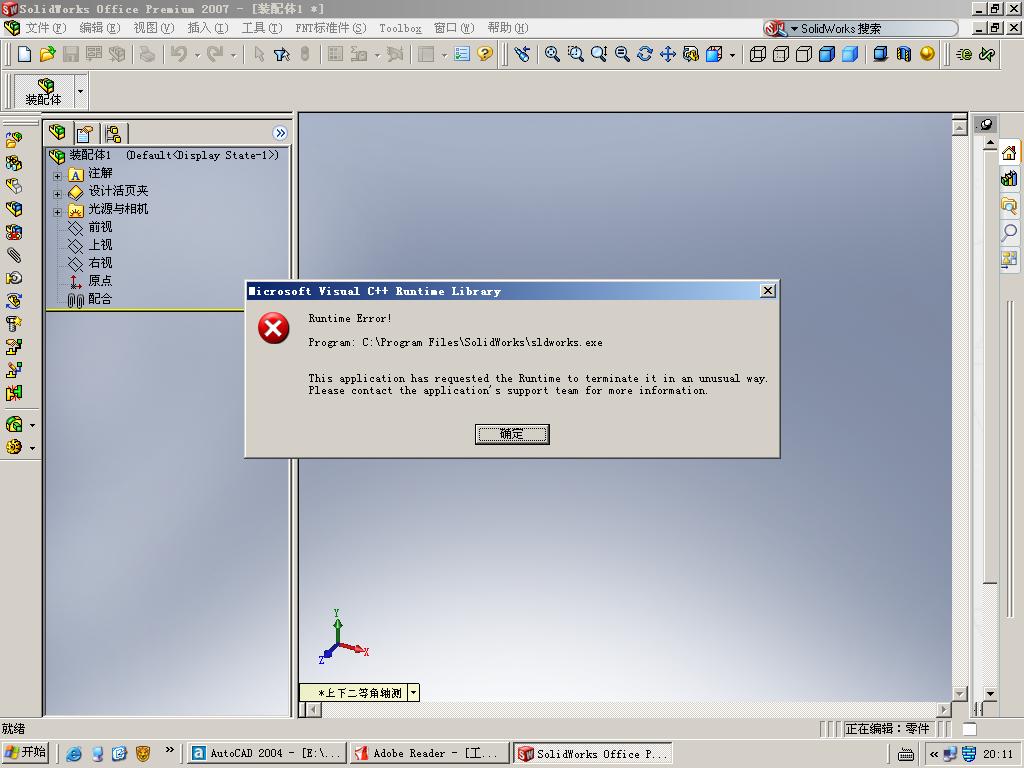Open the view orientation dropdown 上下二等角轴测

tap(413, 693)
